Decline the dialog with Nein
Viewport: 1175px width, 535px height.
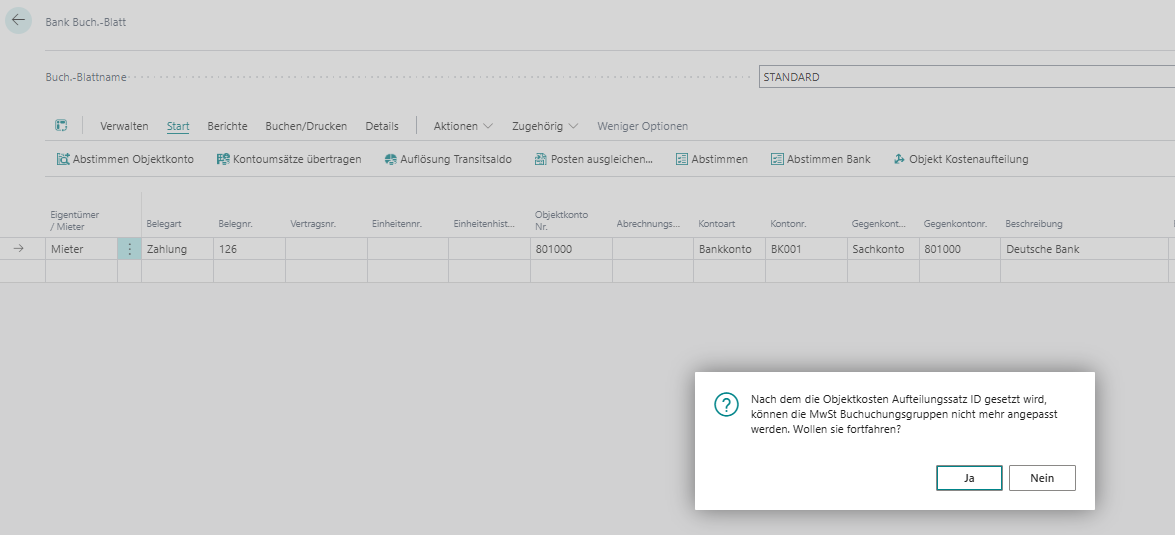coord(1042,478)
